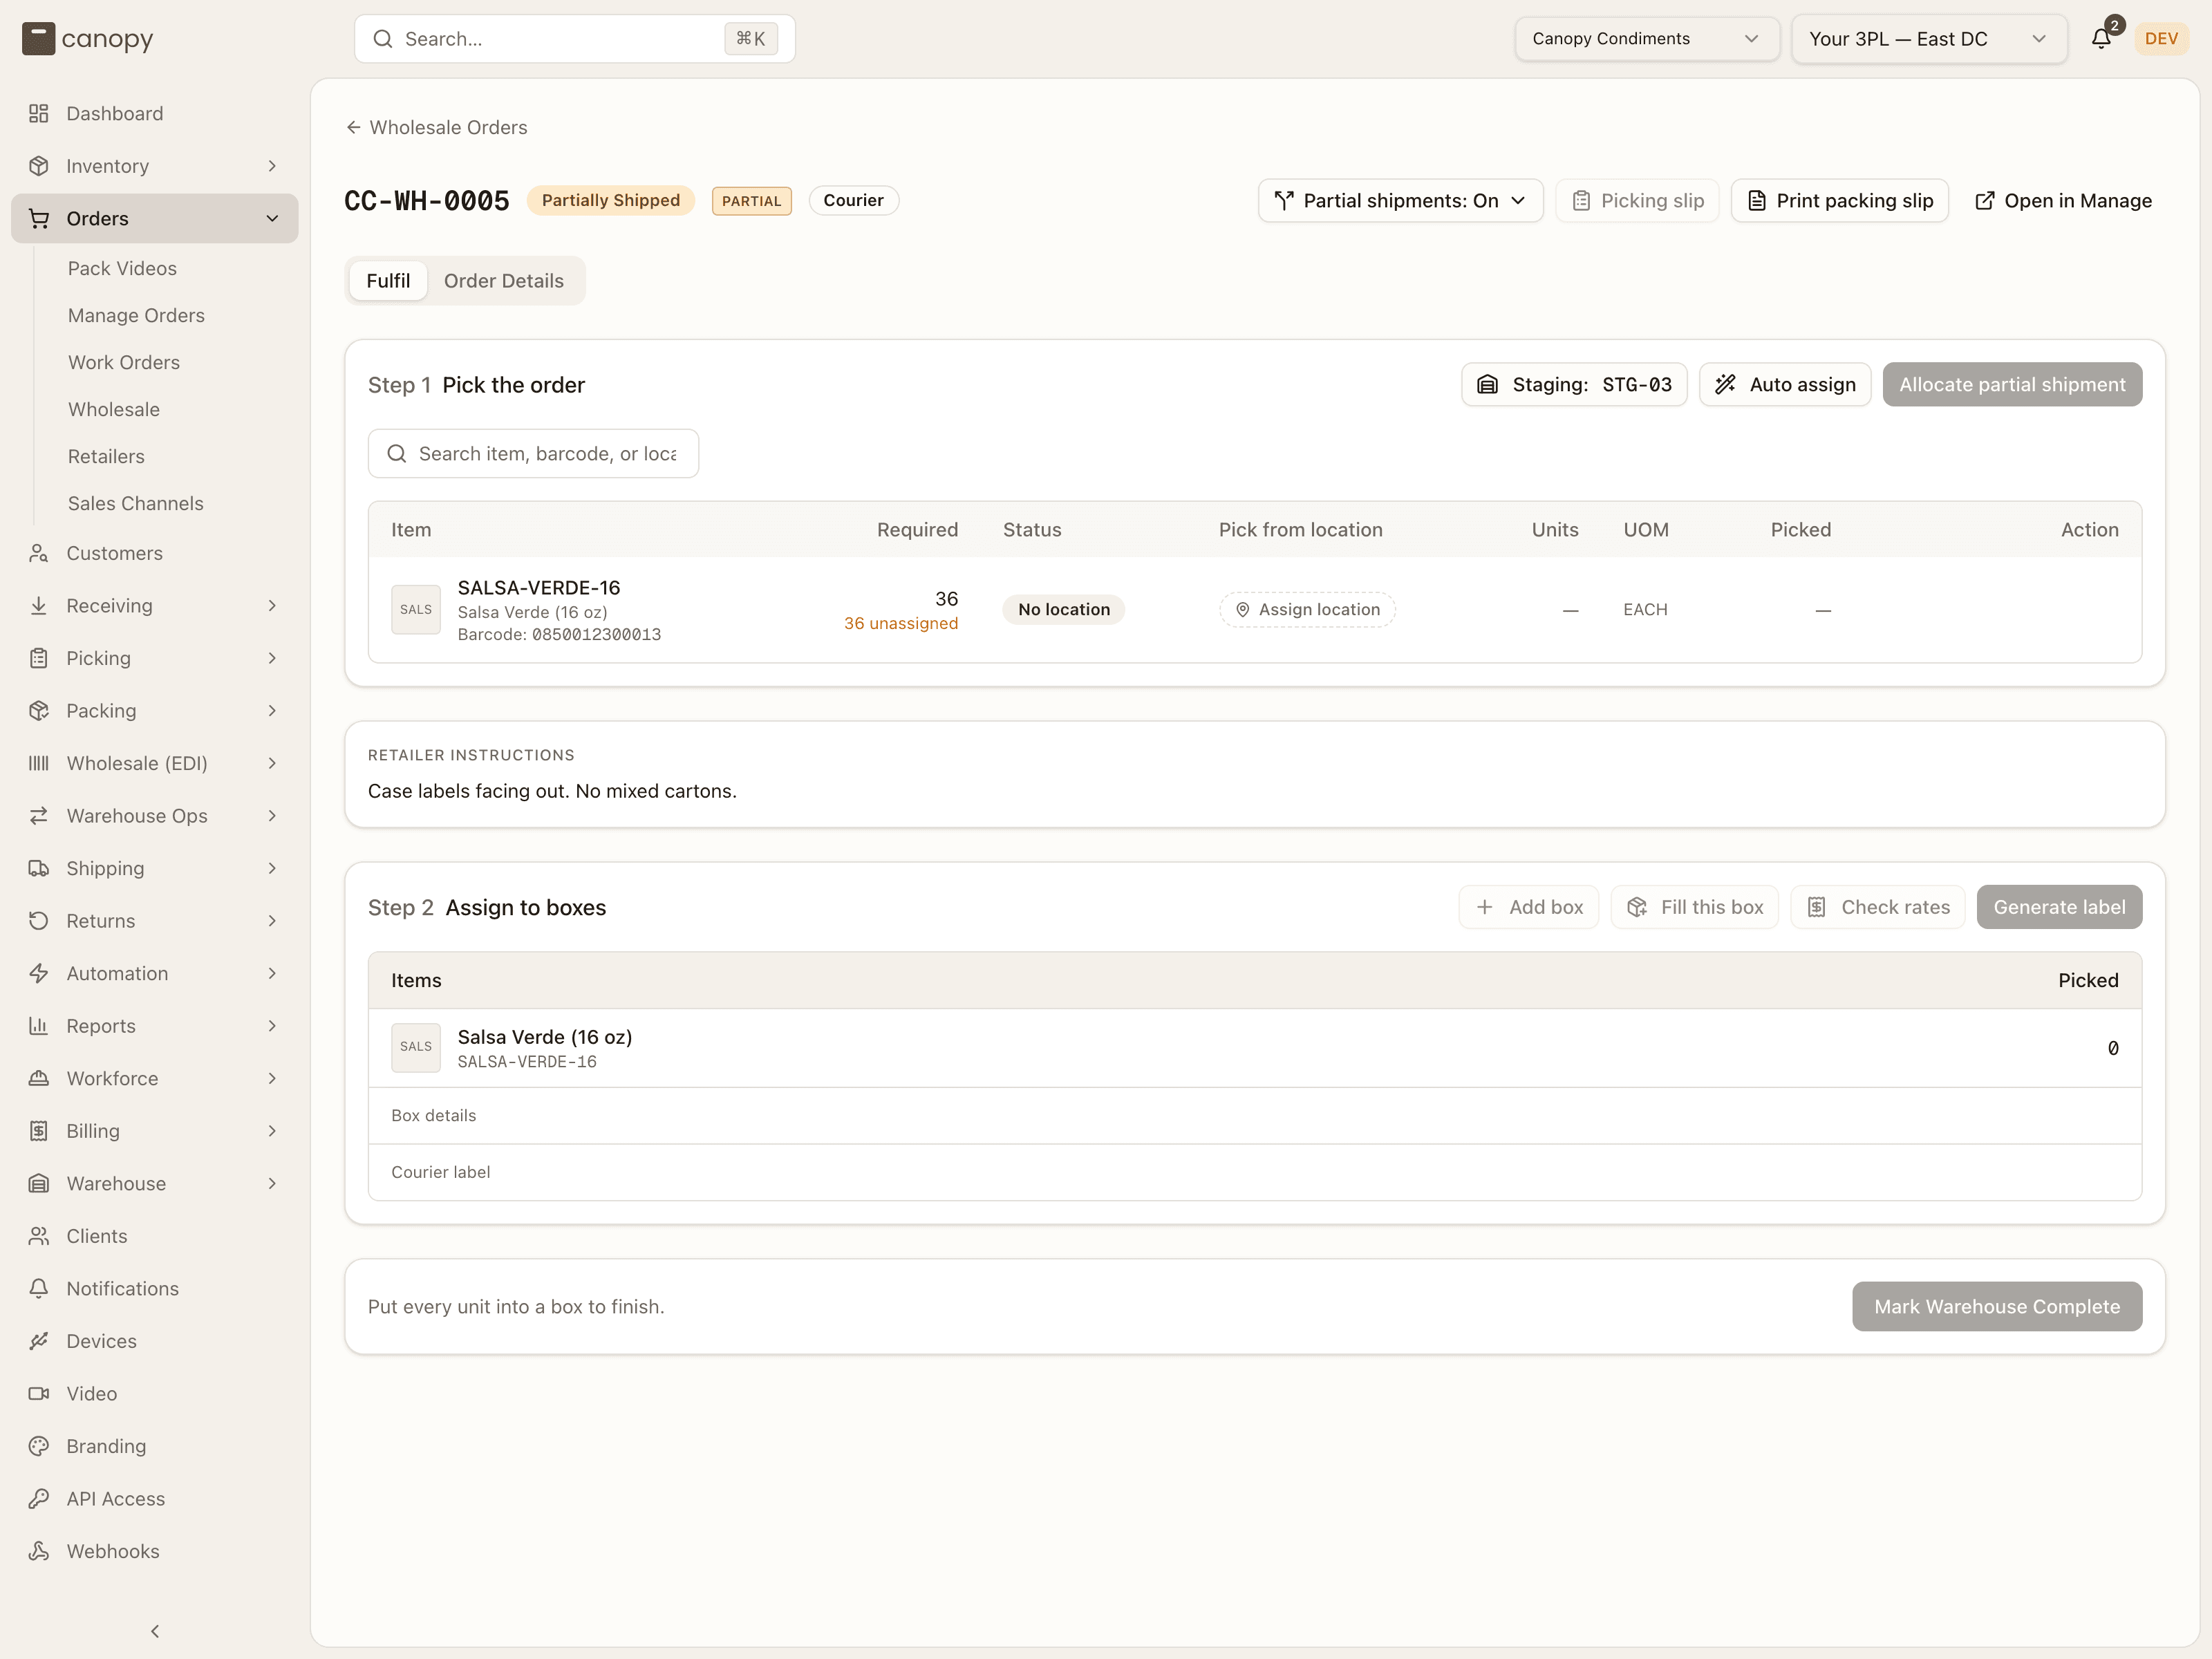Click the Dashboard grid icon
2212x1659 pixels.
click(x=39, y=113)
